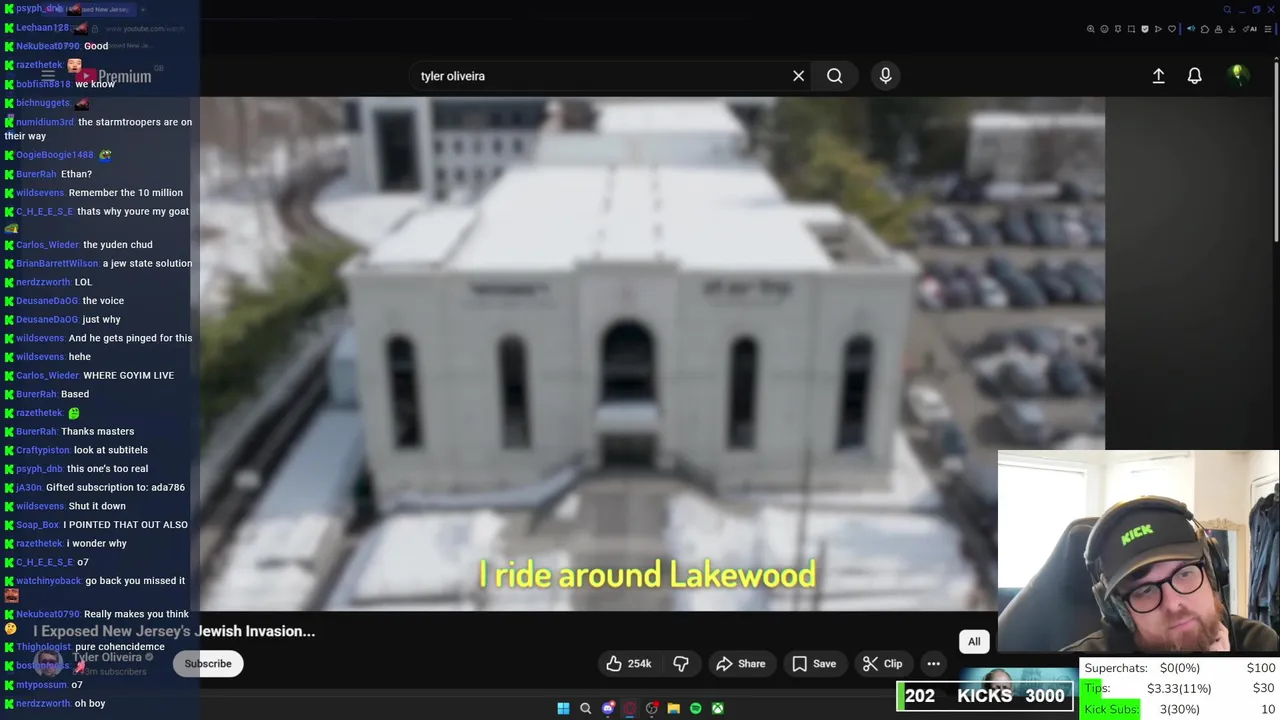Open the YouTube account avatar menu

pyautogui.click(x=1238, y=75)
